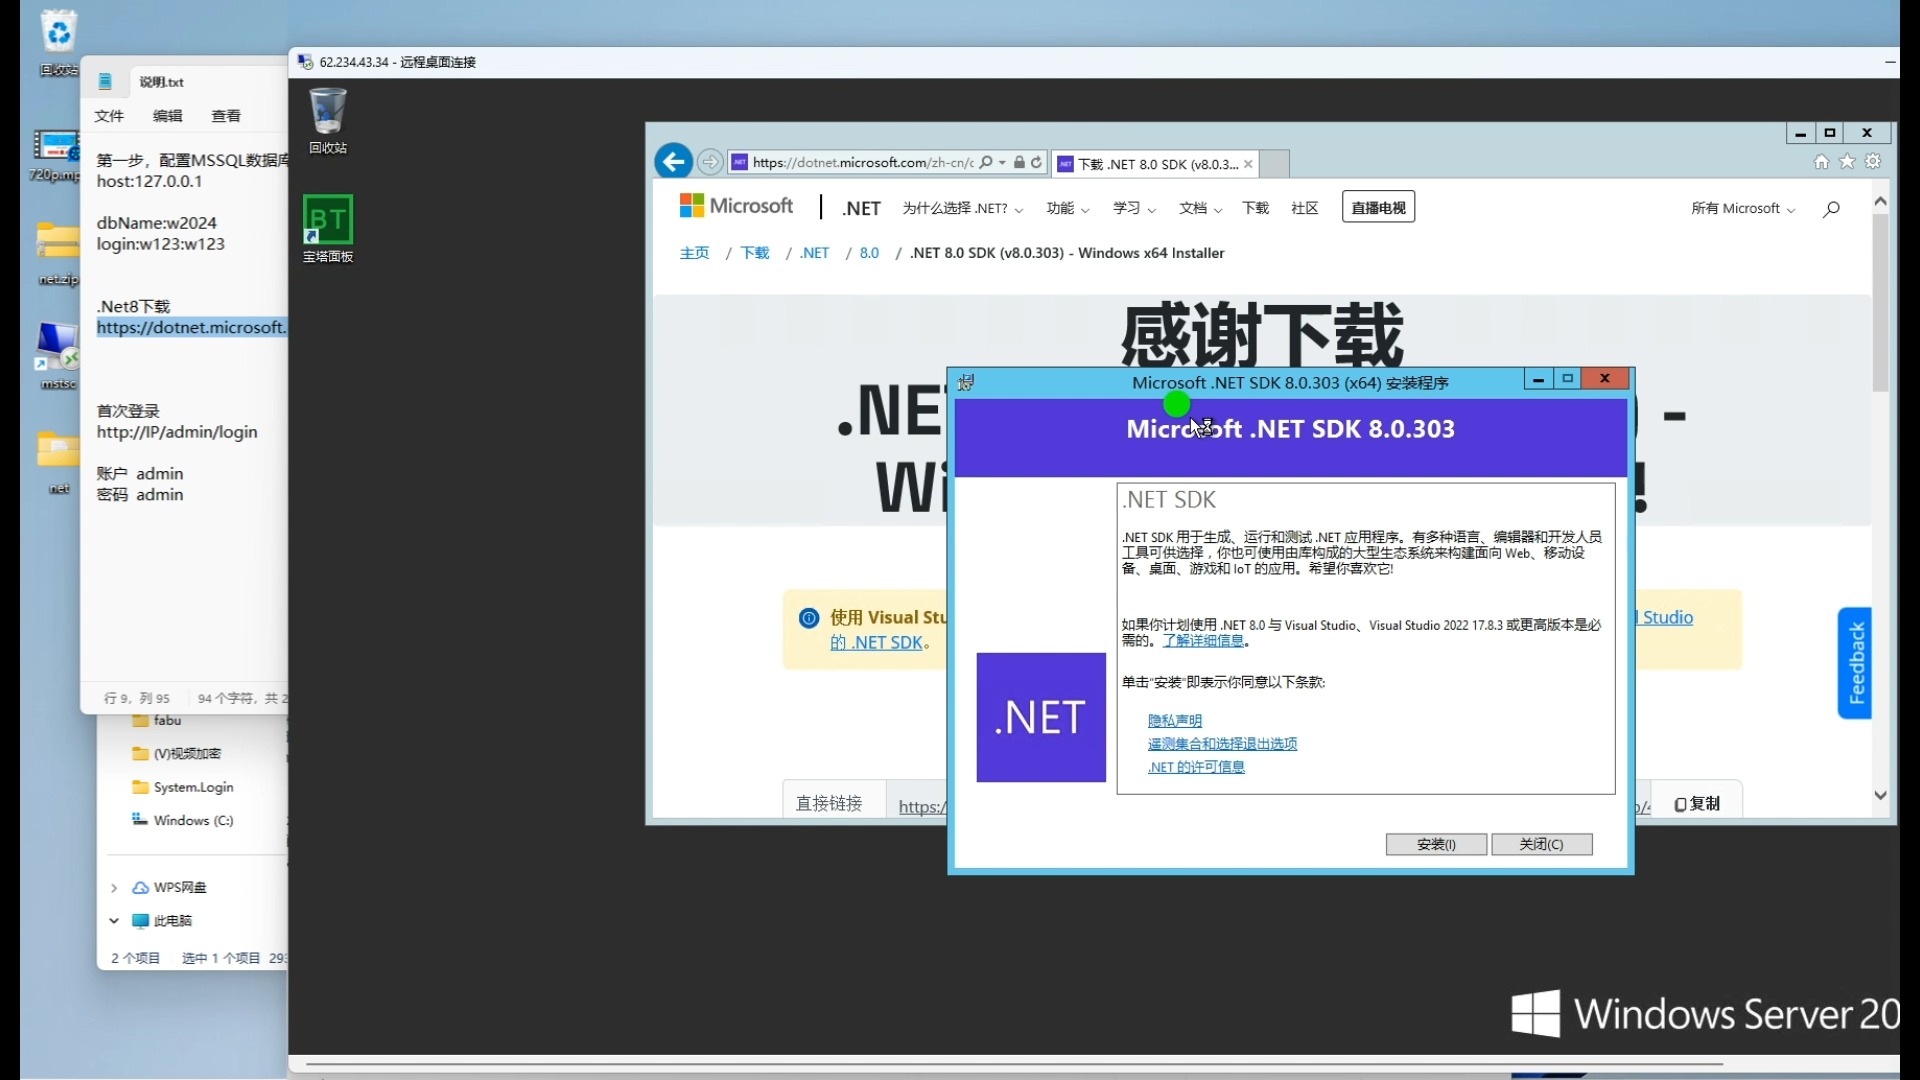Expand the 学习 dropdown menu
This screenshot has width=1920, height=1080.
click(1134, 208)
